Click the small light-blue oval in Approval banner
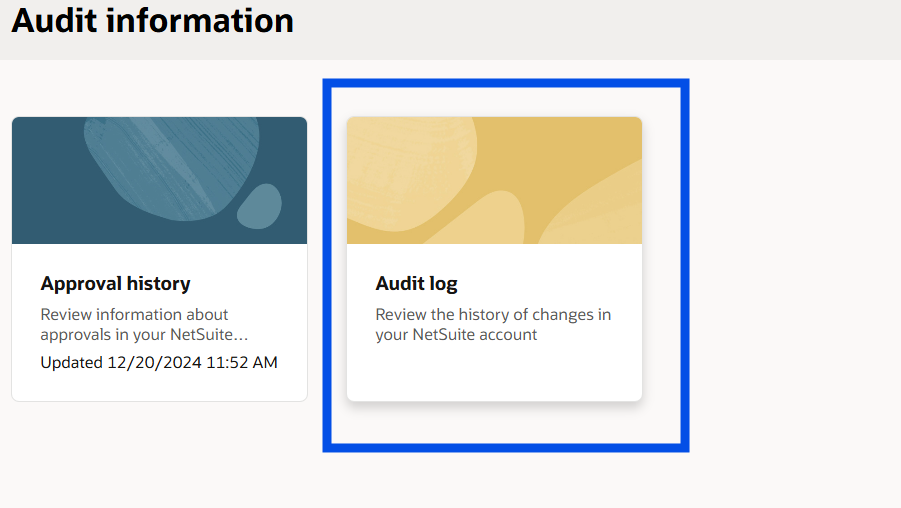 tap(260, 206)
